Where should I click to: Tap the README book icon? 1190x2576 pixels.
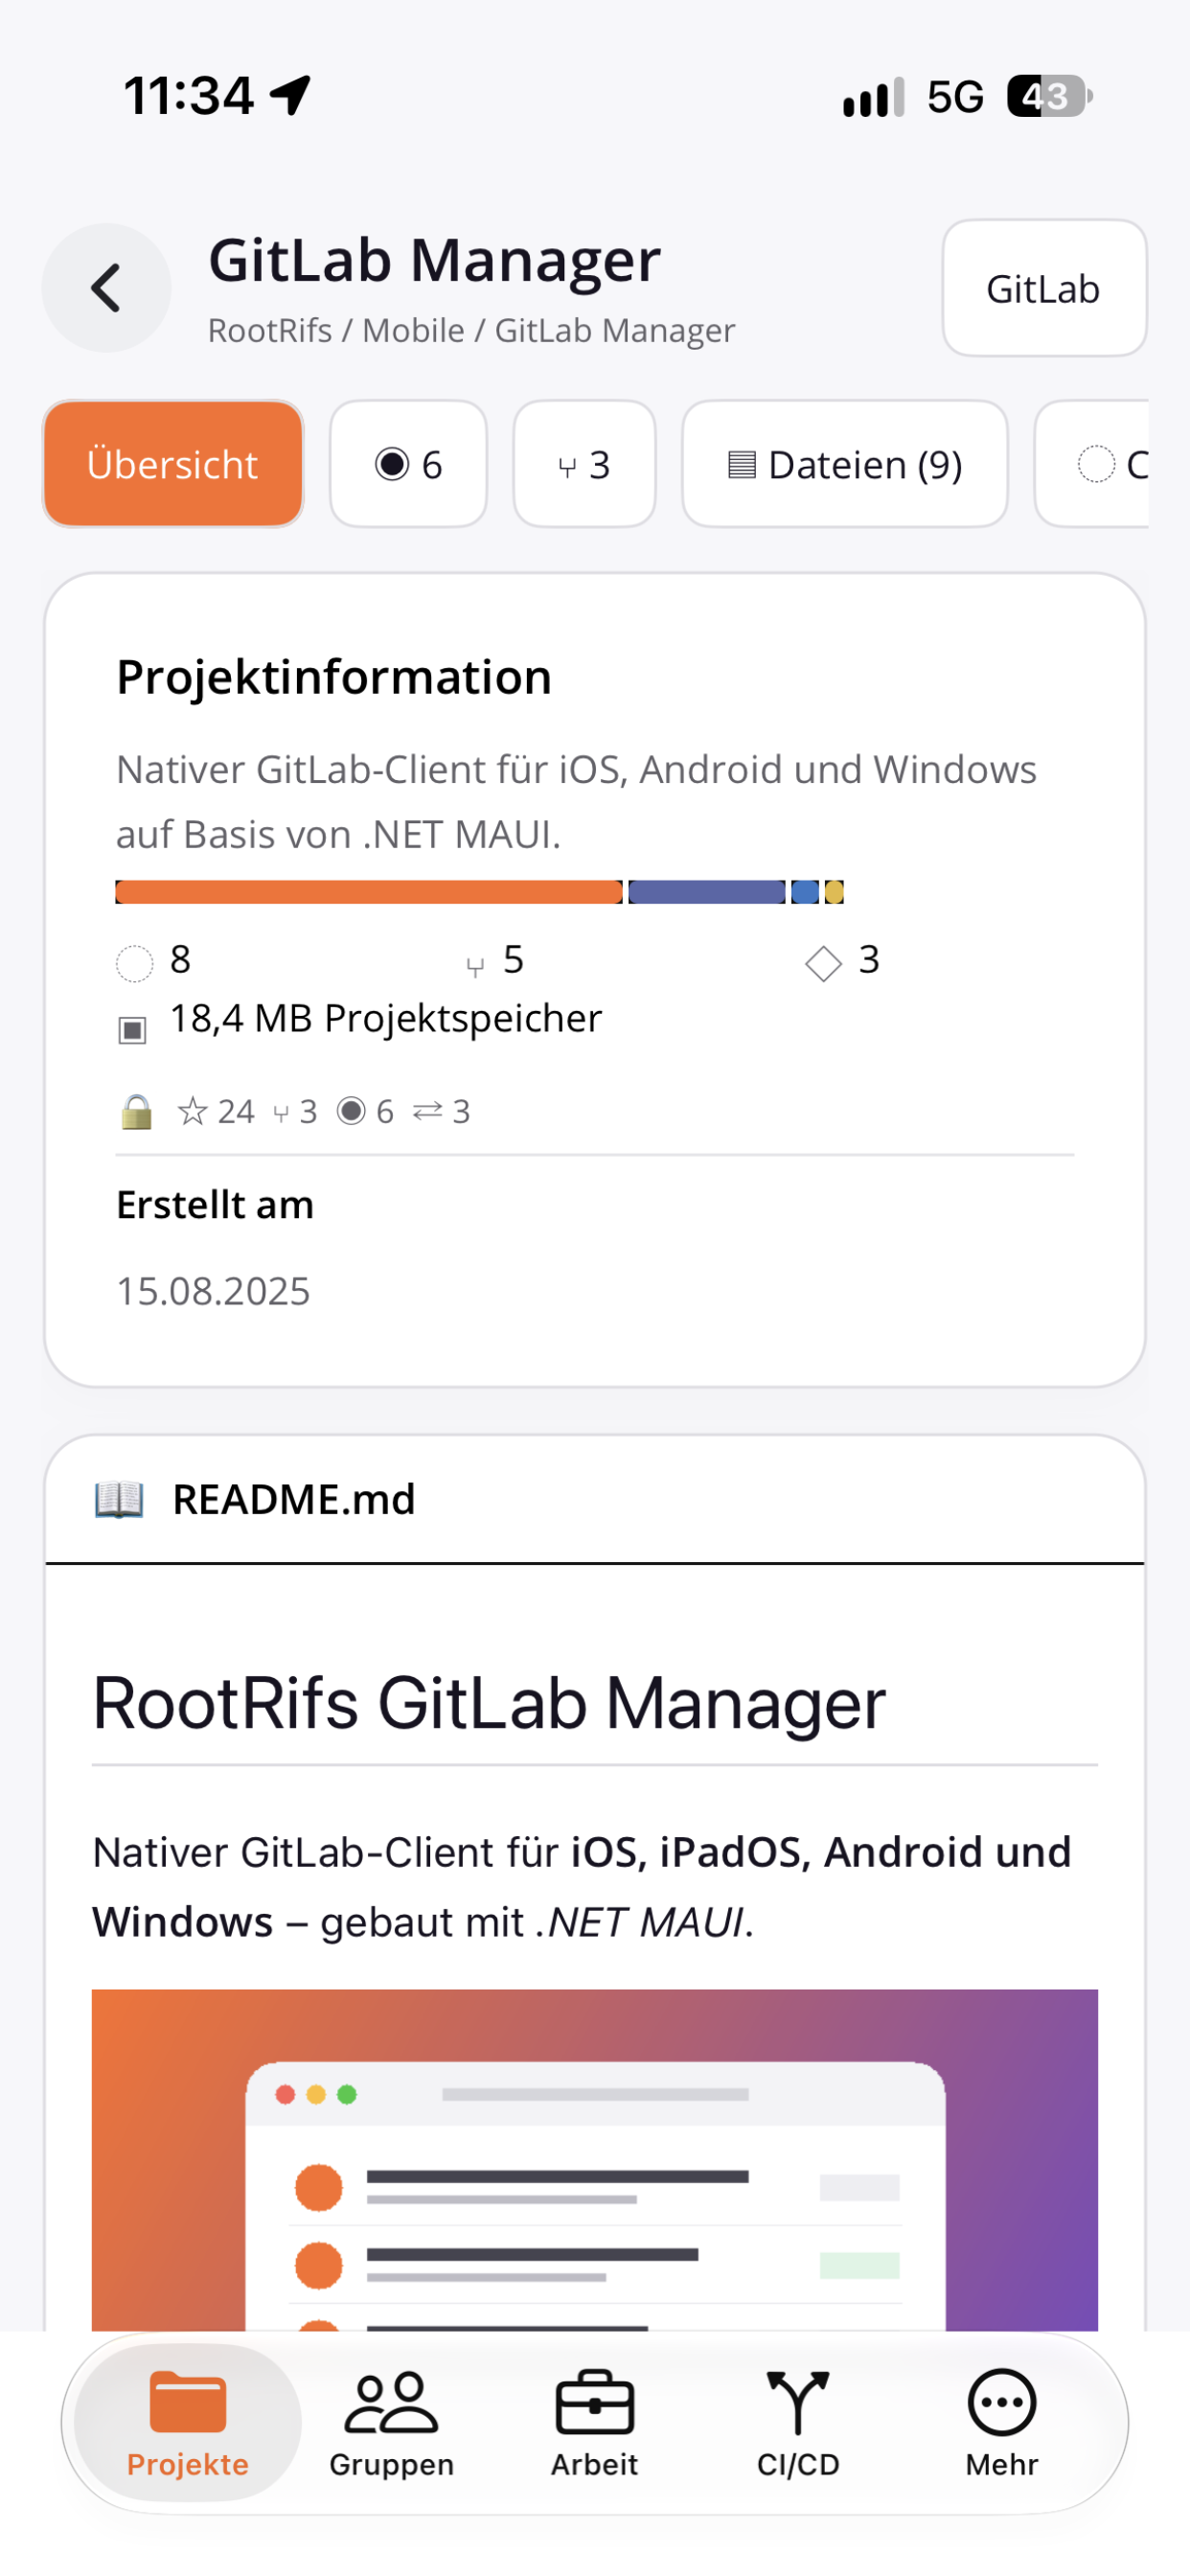[x=119, y=1499]
